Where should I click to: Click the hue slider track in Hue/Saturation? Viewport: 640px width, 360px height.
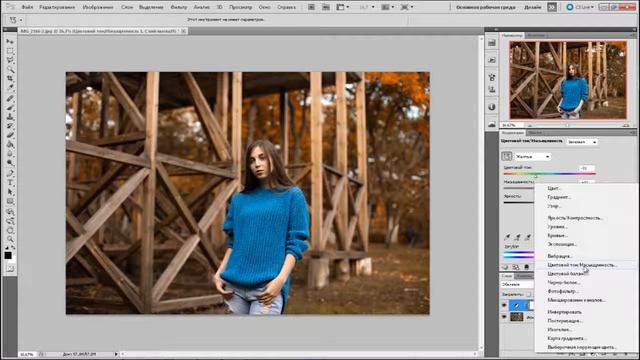(549, 174)
